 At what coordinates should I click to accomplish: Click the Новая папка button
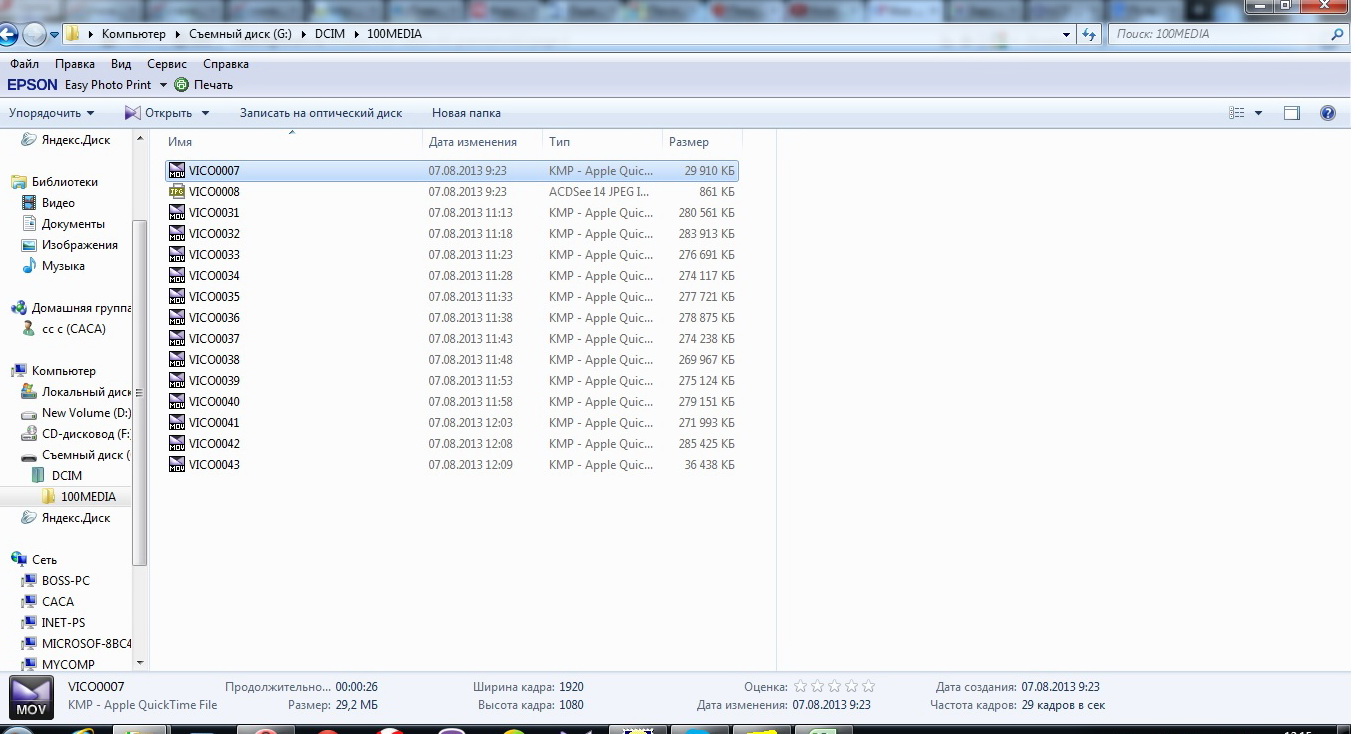tap(466, 113)
